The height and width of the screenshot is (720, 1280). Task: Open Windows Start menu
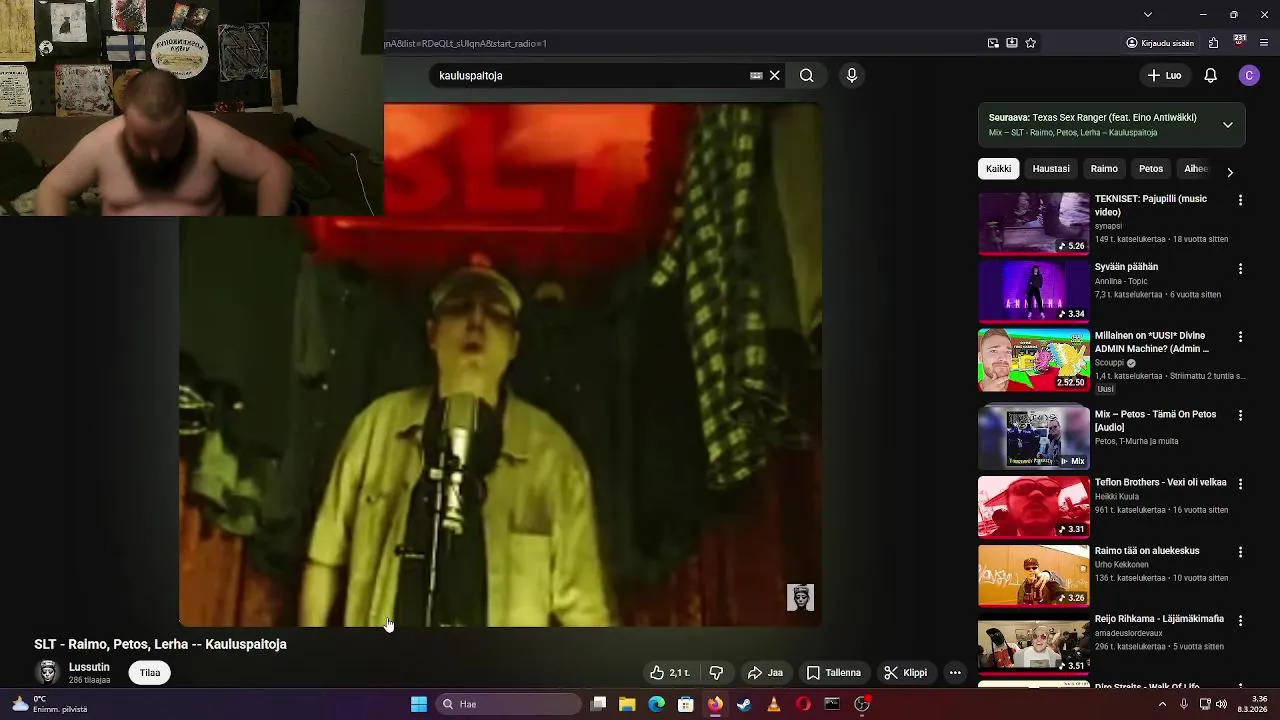click(419, 704)
